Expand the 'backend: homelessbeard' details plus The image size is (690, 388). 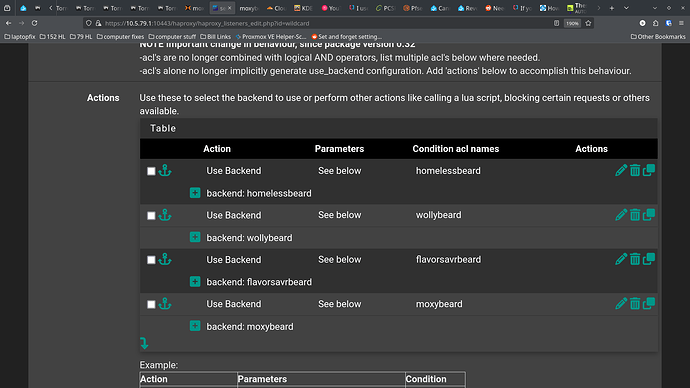[195, 193]
